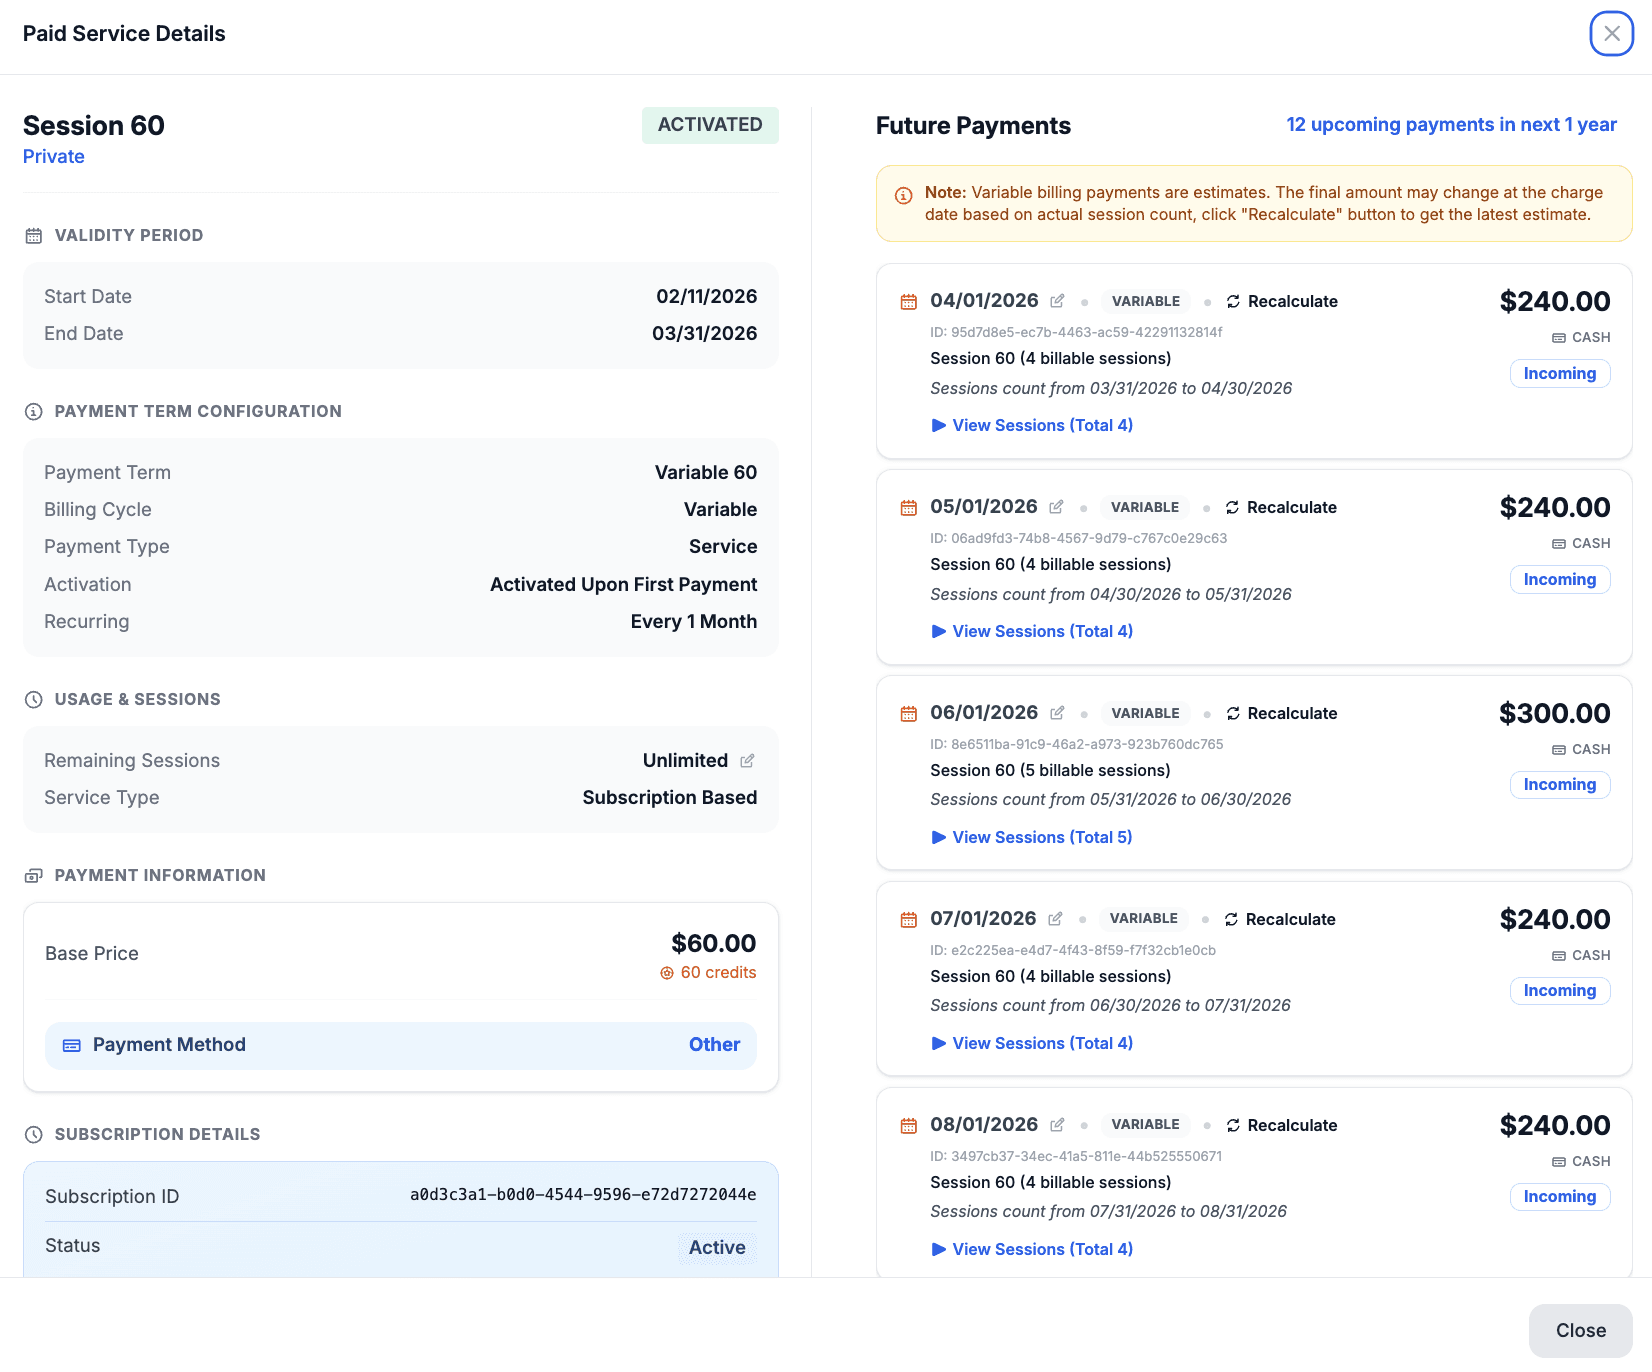Click edit icon beside 07/01/2026

click(1055, 919)
